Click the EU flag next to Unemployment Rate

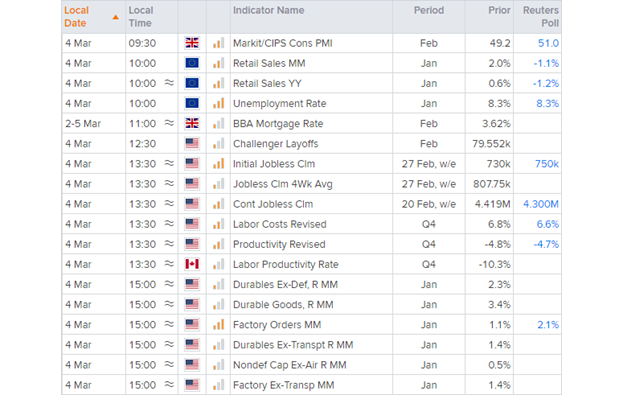(192, 103)
